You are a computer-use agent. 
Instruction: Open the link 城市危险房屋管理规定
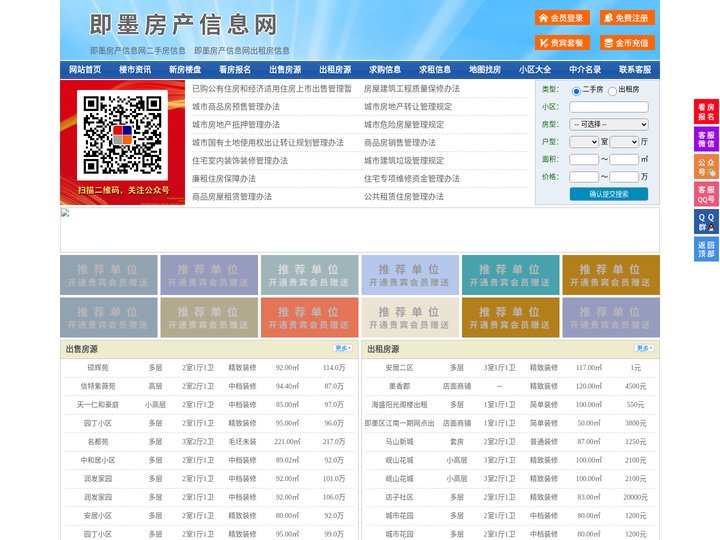pos(404,124)
